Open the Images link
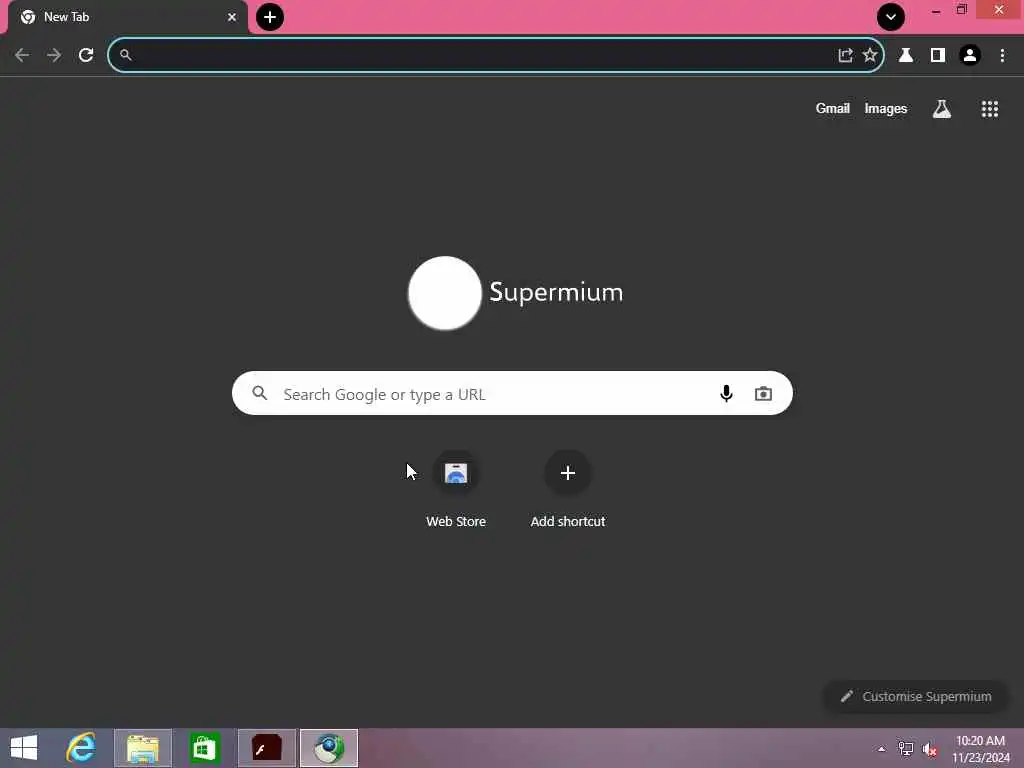 tap(886, 108)
